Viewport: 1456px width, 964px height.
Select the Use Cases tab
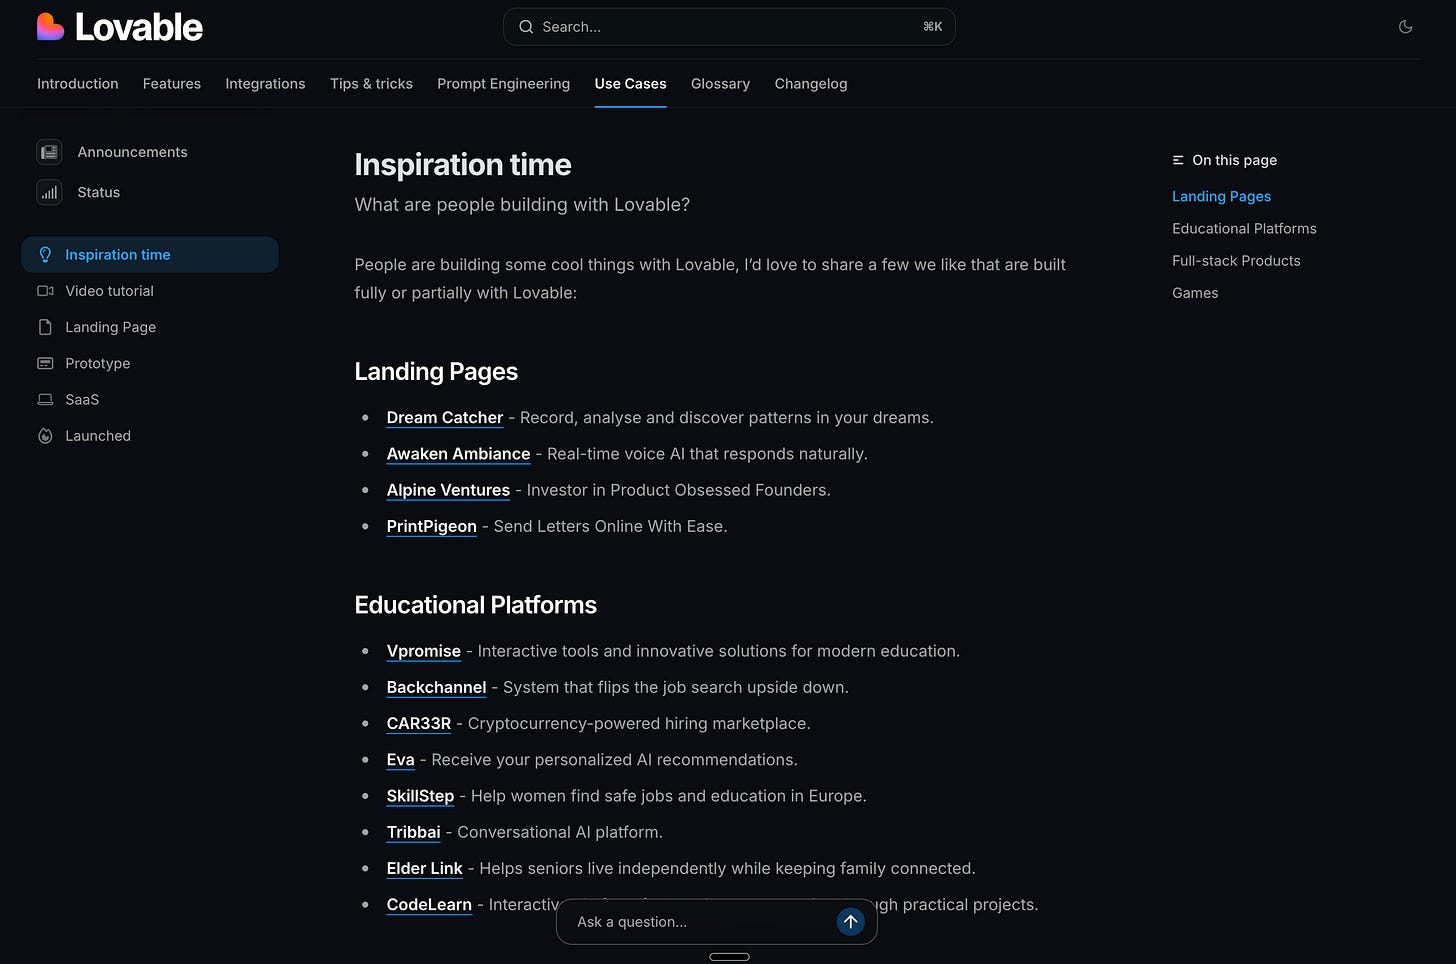pyautogui.click(x=630, y=84)
